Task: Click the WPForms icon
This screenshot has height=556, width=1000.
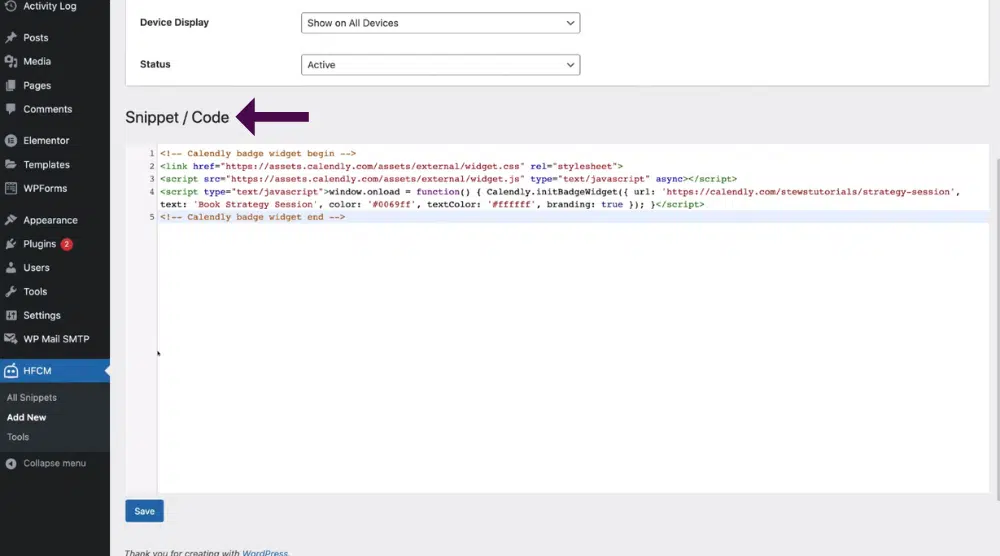Action: pos(11,188)
